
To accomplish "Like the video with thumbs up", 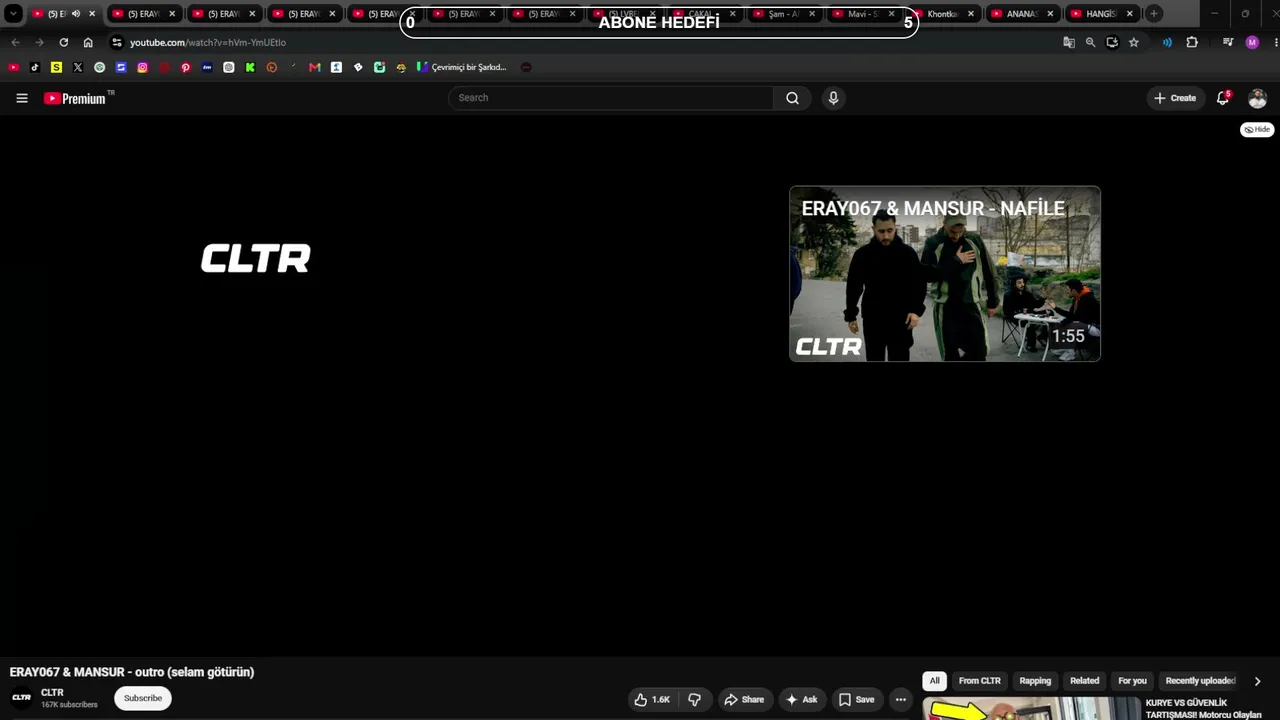I will click(x=651, y=700).
